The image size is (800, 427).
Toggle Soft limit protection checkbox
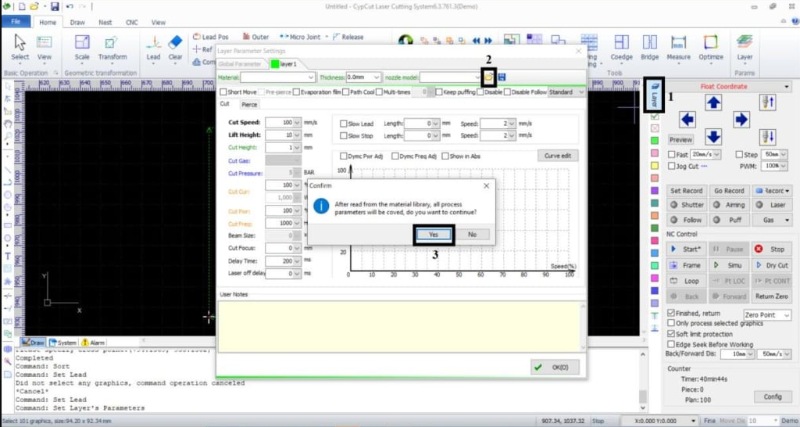coord(671,333)
